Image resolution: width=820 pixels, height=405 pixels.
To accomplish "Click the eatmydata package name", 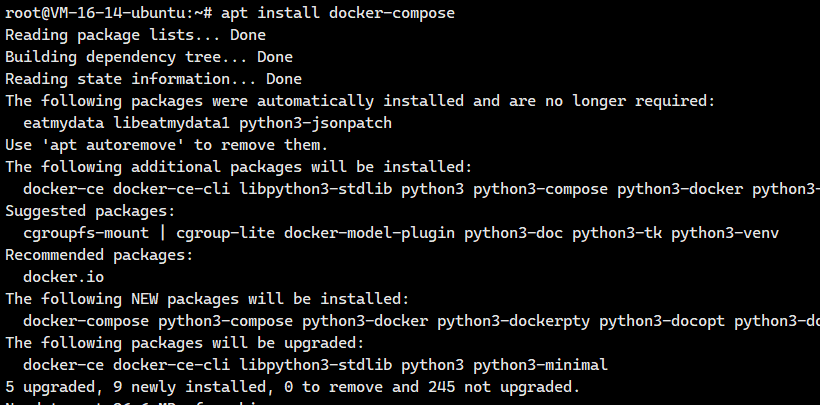I will [64, 123].
